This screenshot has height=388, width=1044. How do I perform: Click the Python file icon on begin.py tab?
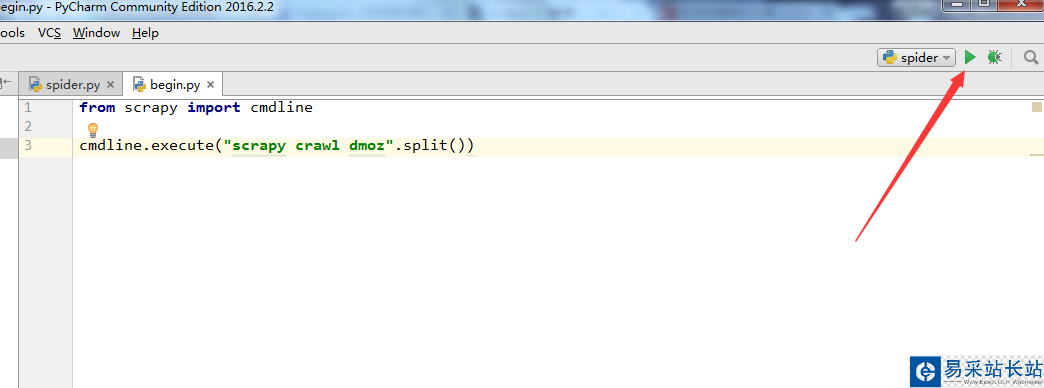[x=139, y=85]
